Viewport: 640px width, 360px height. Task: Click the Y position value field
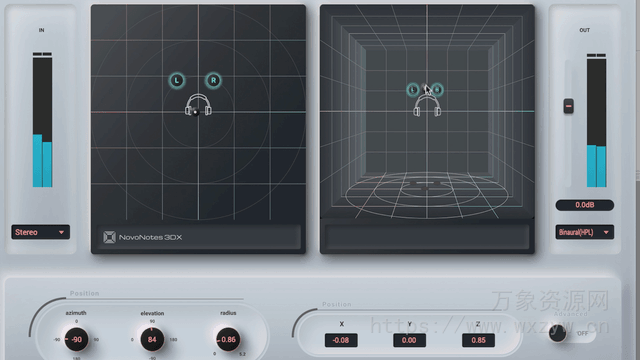409,340
